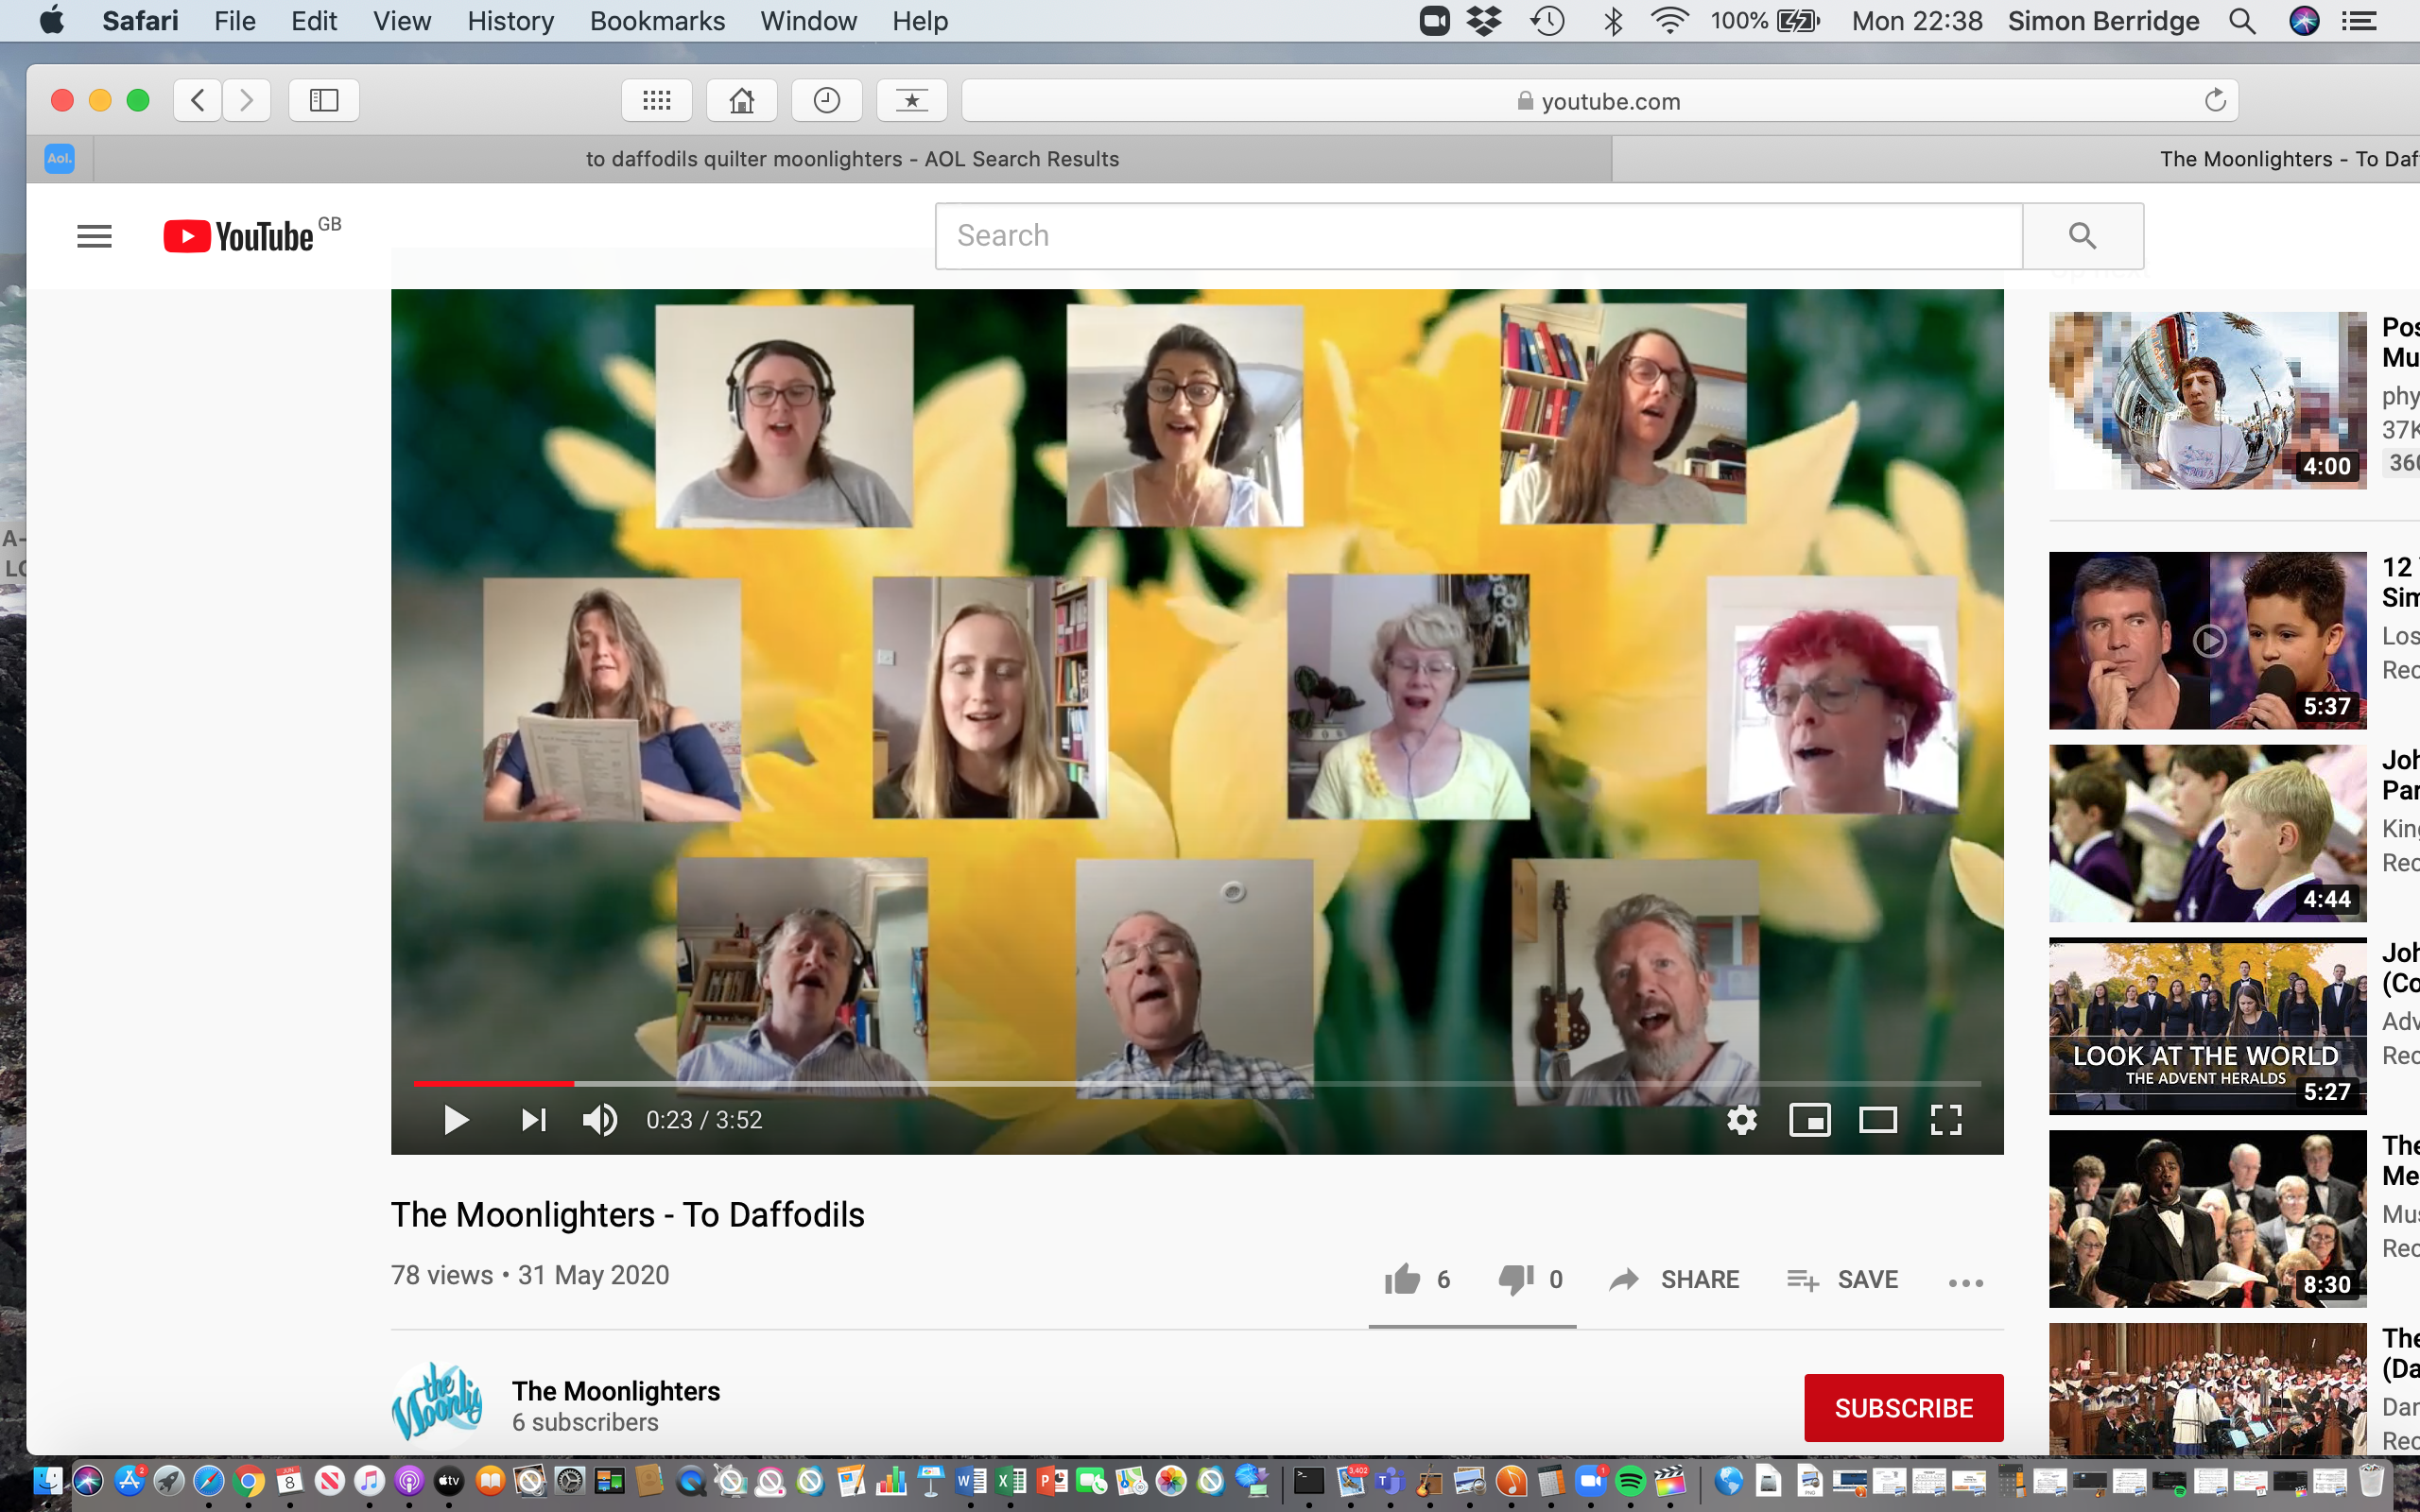The height and width of the screenshot is (1512, 2420).
Task: Show Safari Top Sites grid
Action: click(x=657, y=100)
